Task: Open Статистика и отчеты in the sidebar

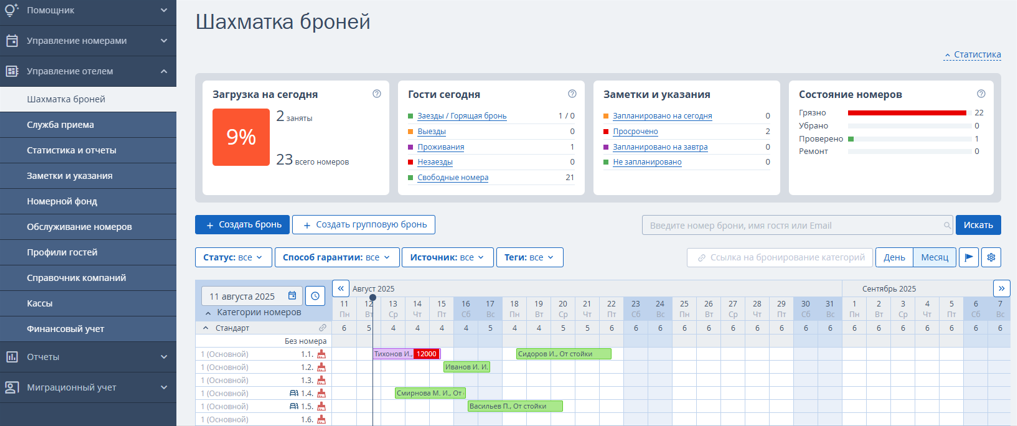Action: point(88,150)
